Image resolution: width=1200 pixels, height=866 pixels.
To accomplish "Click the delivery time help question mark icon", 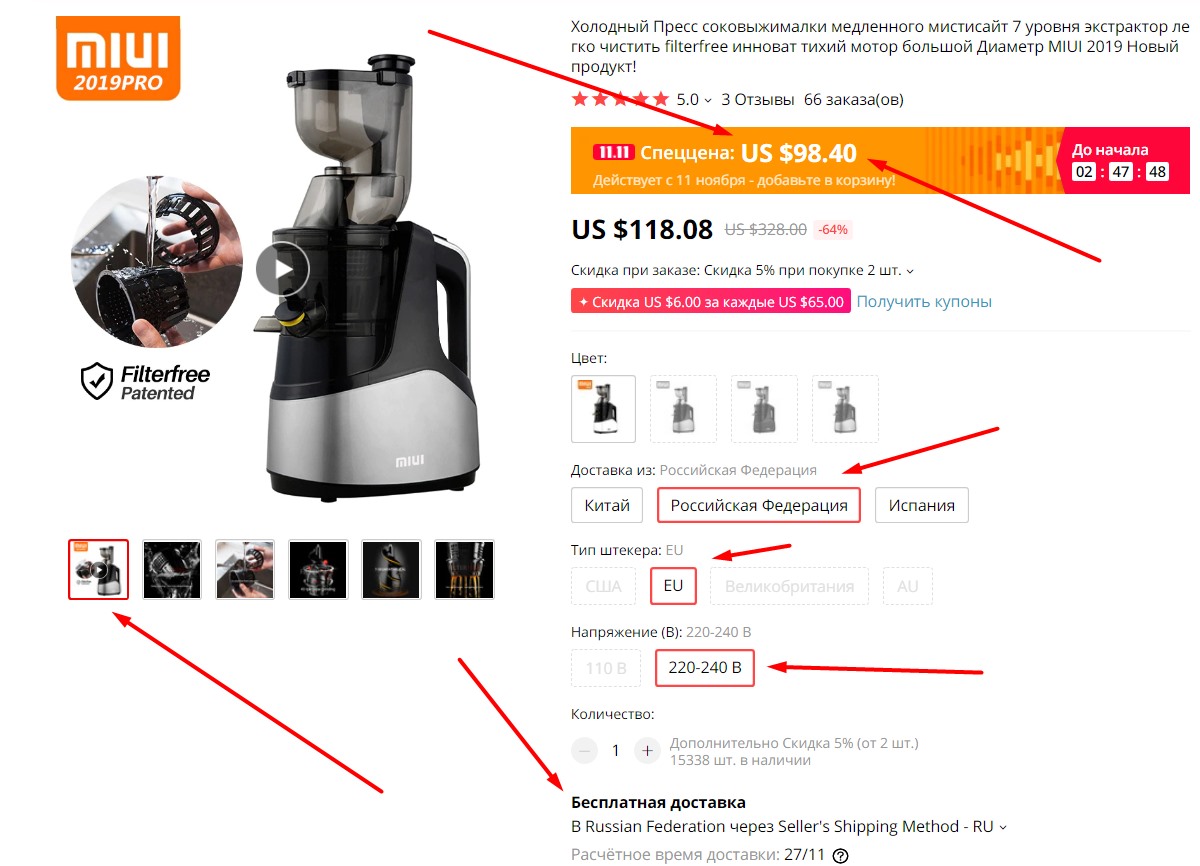I will (840, 855).
